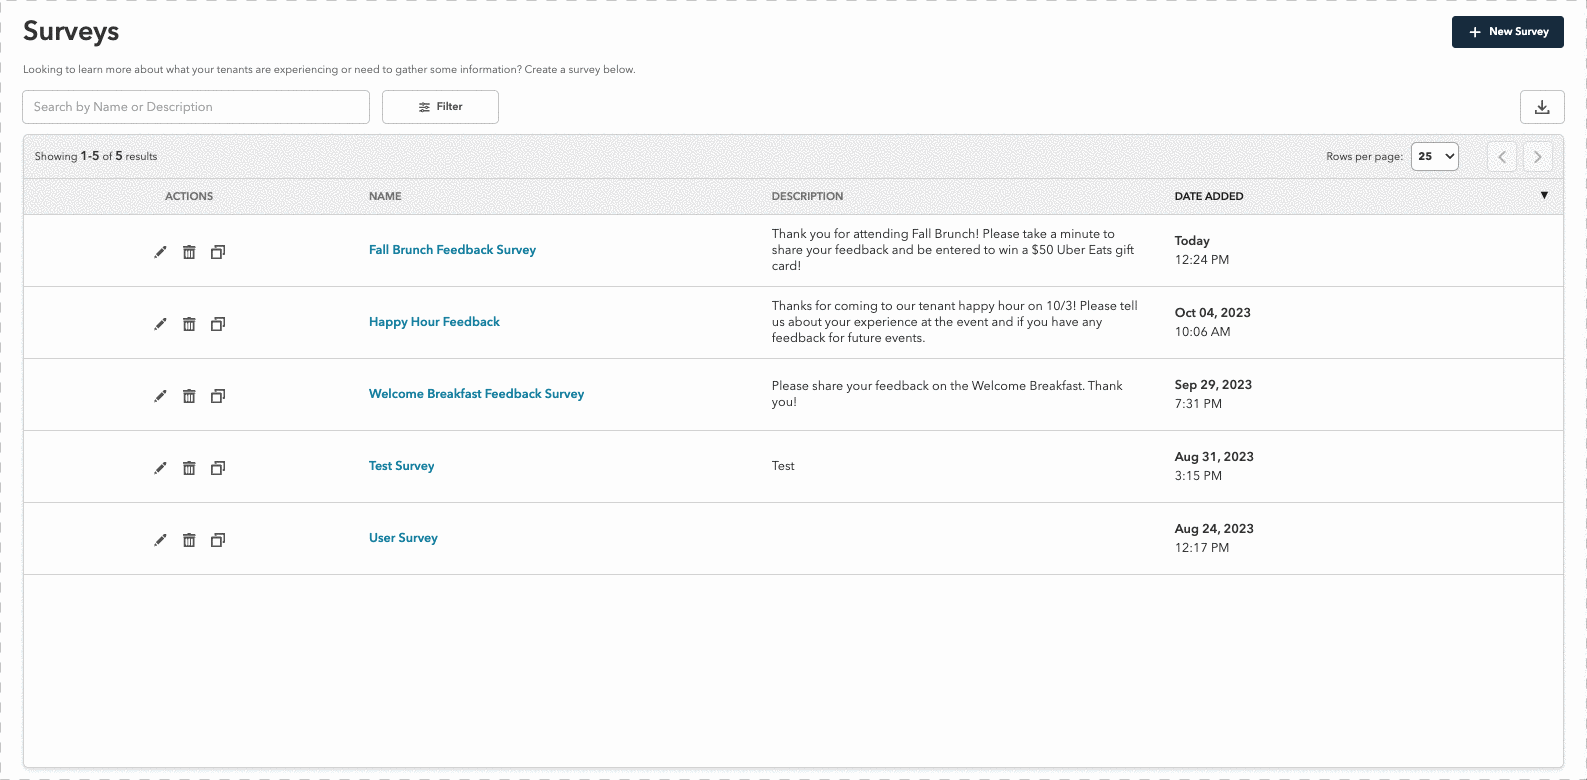Duplicate the User Survey row
Screen dimensions: 1587x780
(218, 540)
